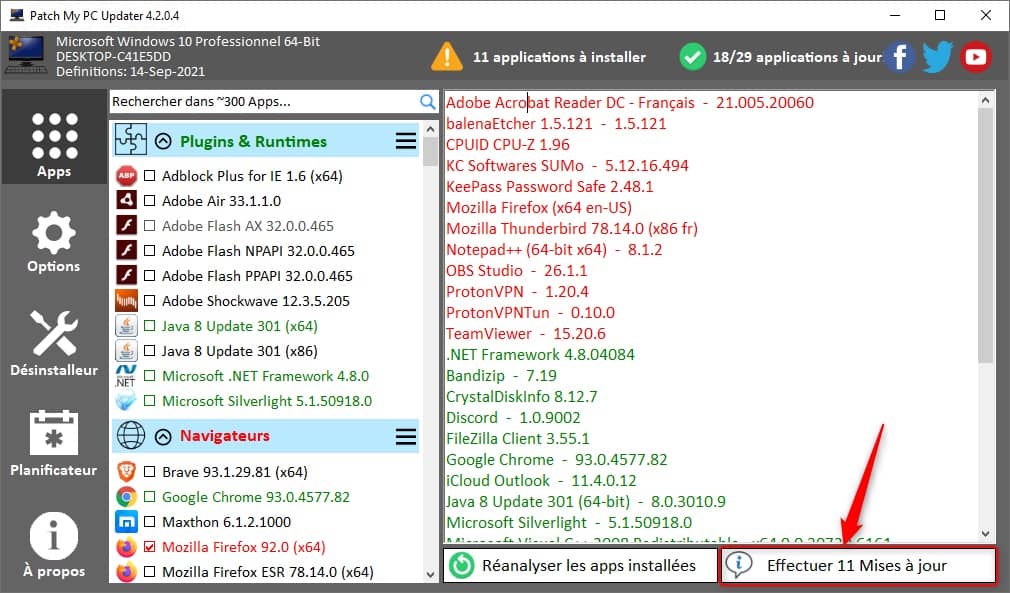Click the search magnifier icon
The image size is (1010, 593).
point(427,102)
